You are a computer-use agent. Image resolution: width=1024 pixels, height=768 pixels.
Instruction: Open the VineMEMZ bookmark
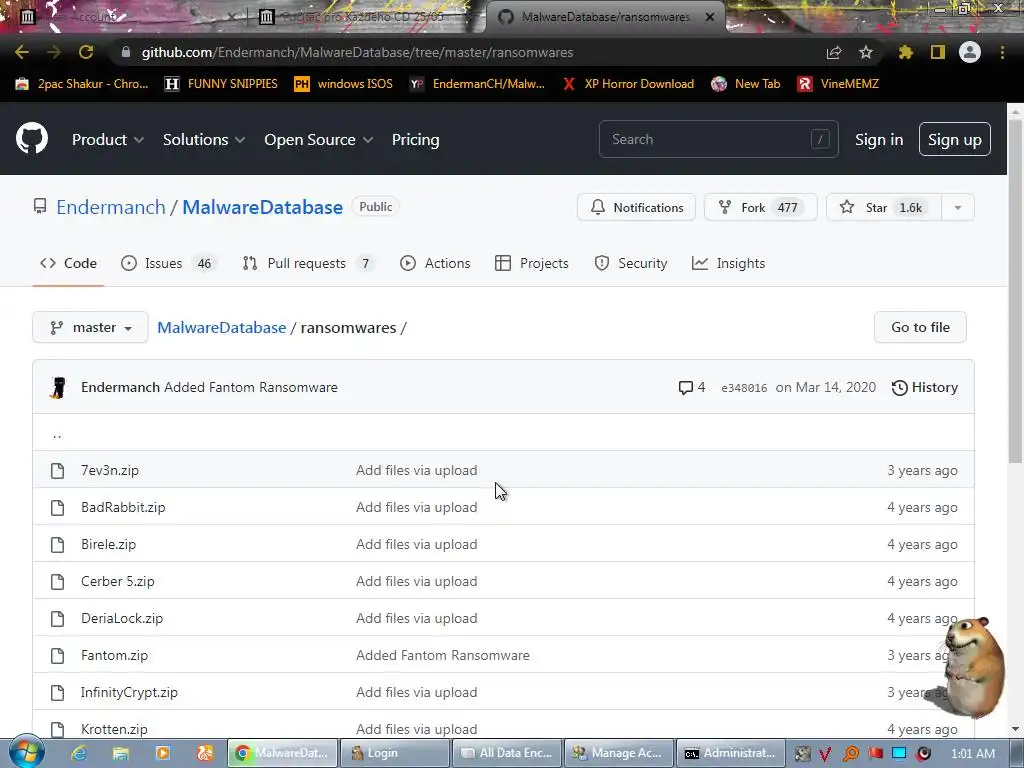click(838, 84)
